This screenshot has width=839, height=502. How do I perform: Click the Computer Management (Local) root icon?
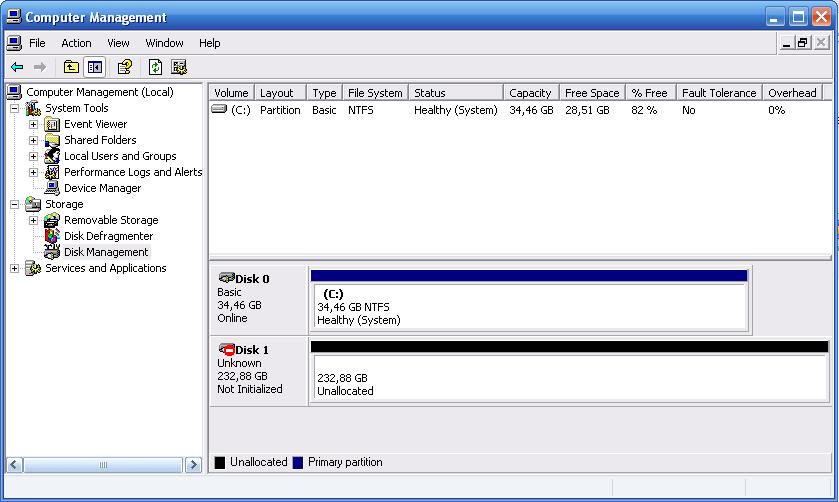click(x=14, y=92)
